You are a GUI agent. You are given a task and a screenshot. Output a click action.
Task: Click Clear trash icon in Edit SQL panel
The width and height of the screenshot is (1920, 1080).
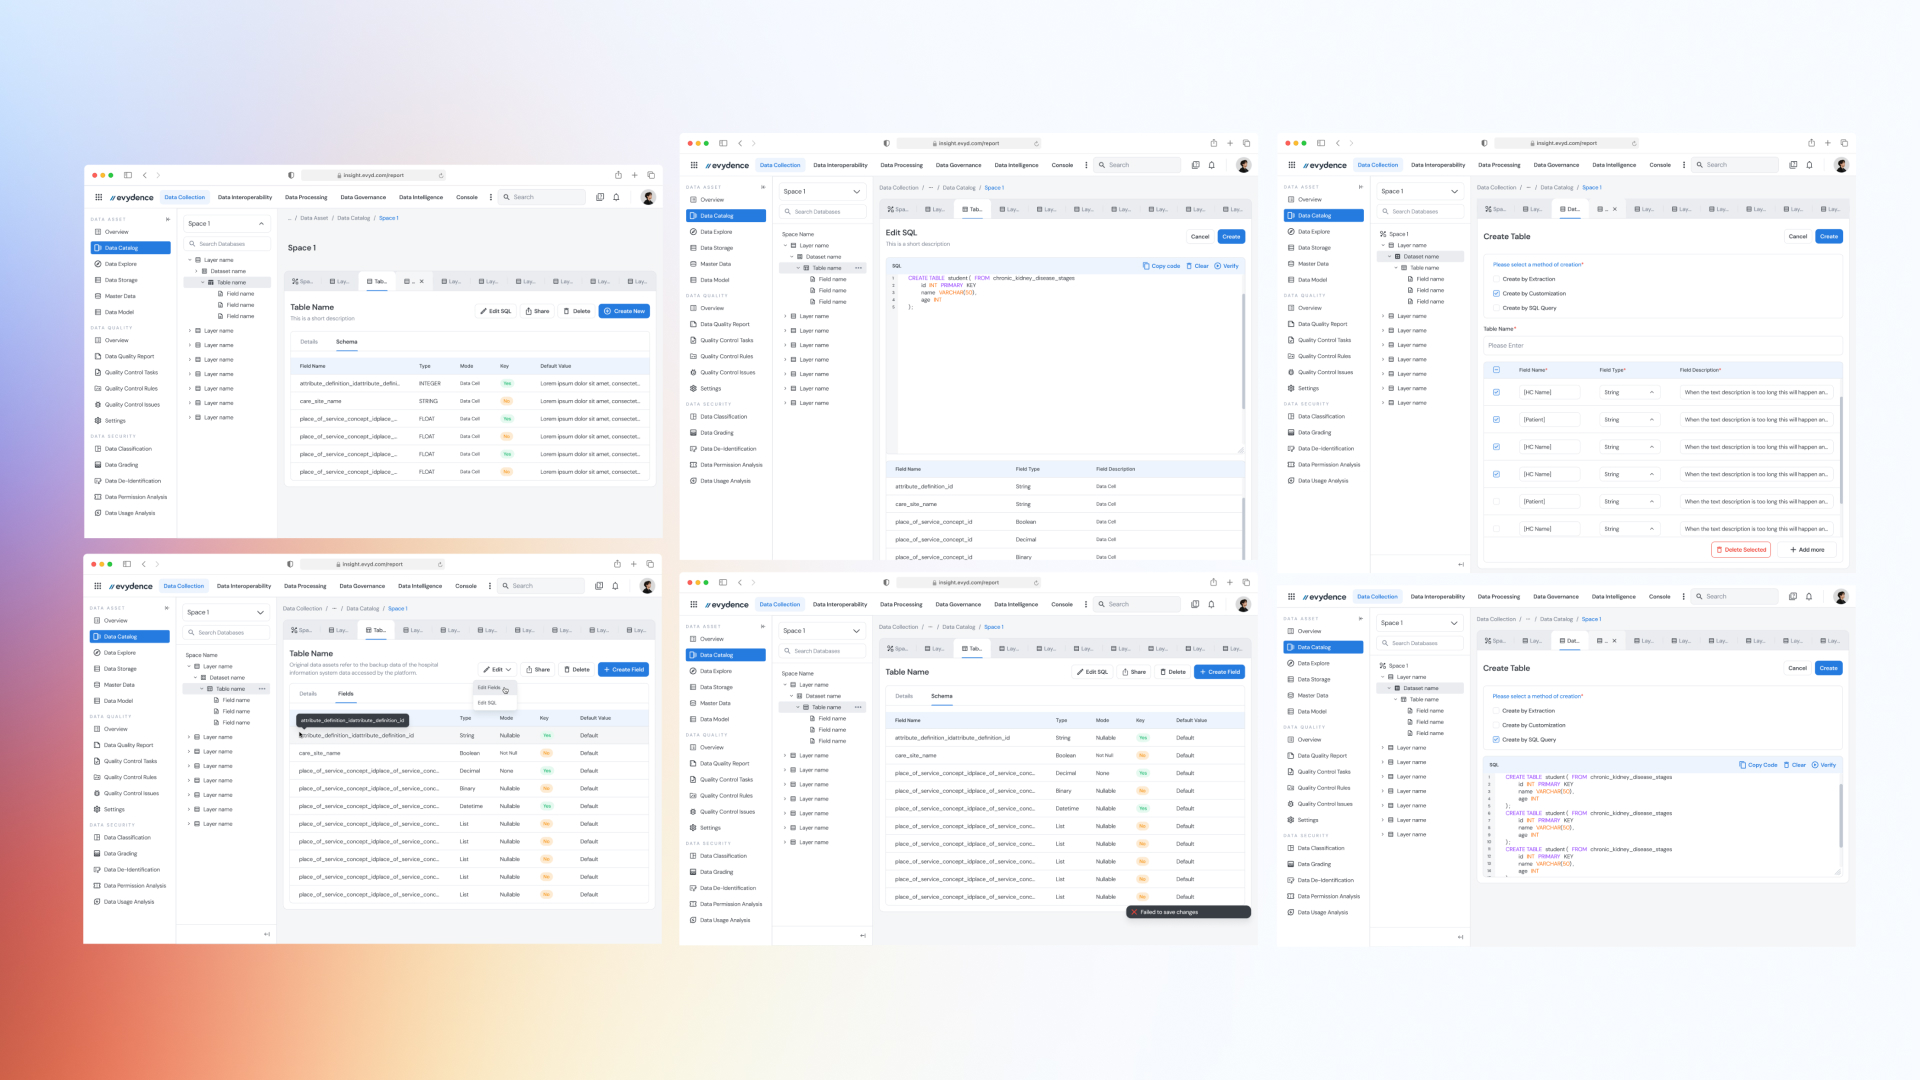point(1189,266)
